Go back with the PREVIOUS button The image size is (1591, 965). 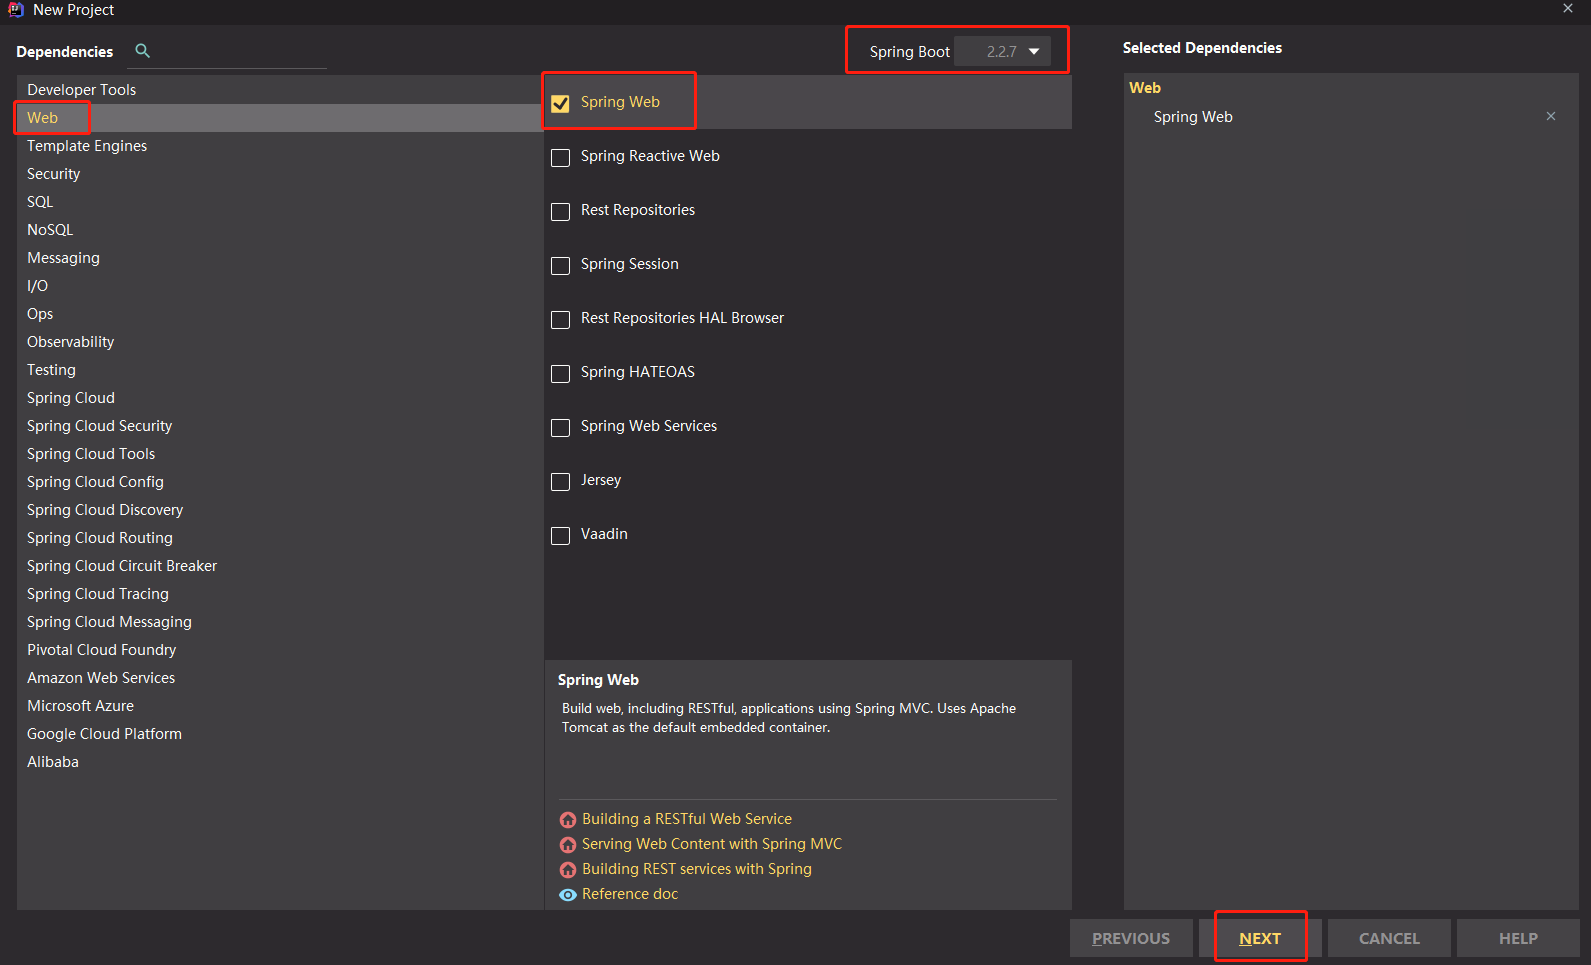point(1131,938)
